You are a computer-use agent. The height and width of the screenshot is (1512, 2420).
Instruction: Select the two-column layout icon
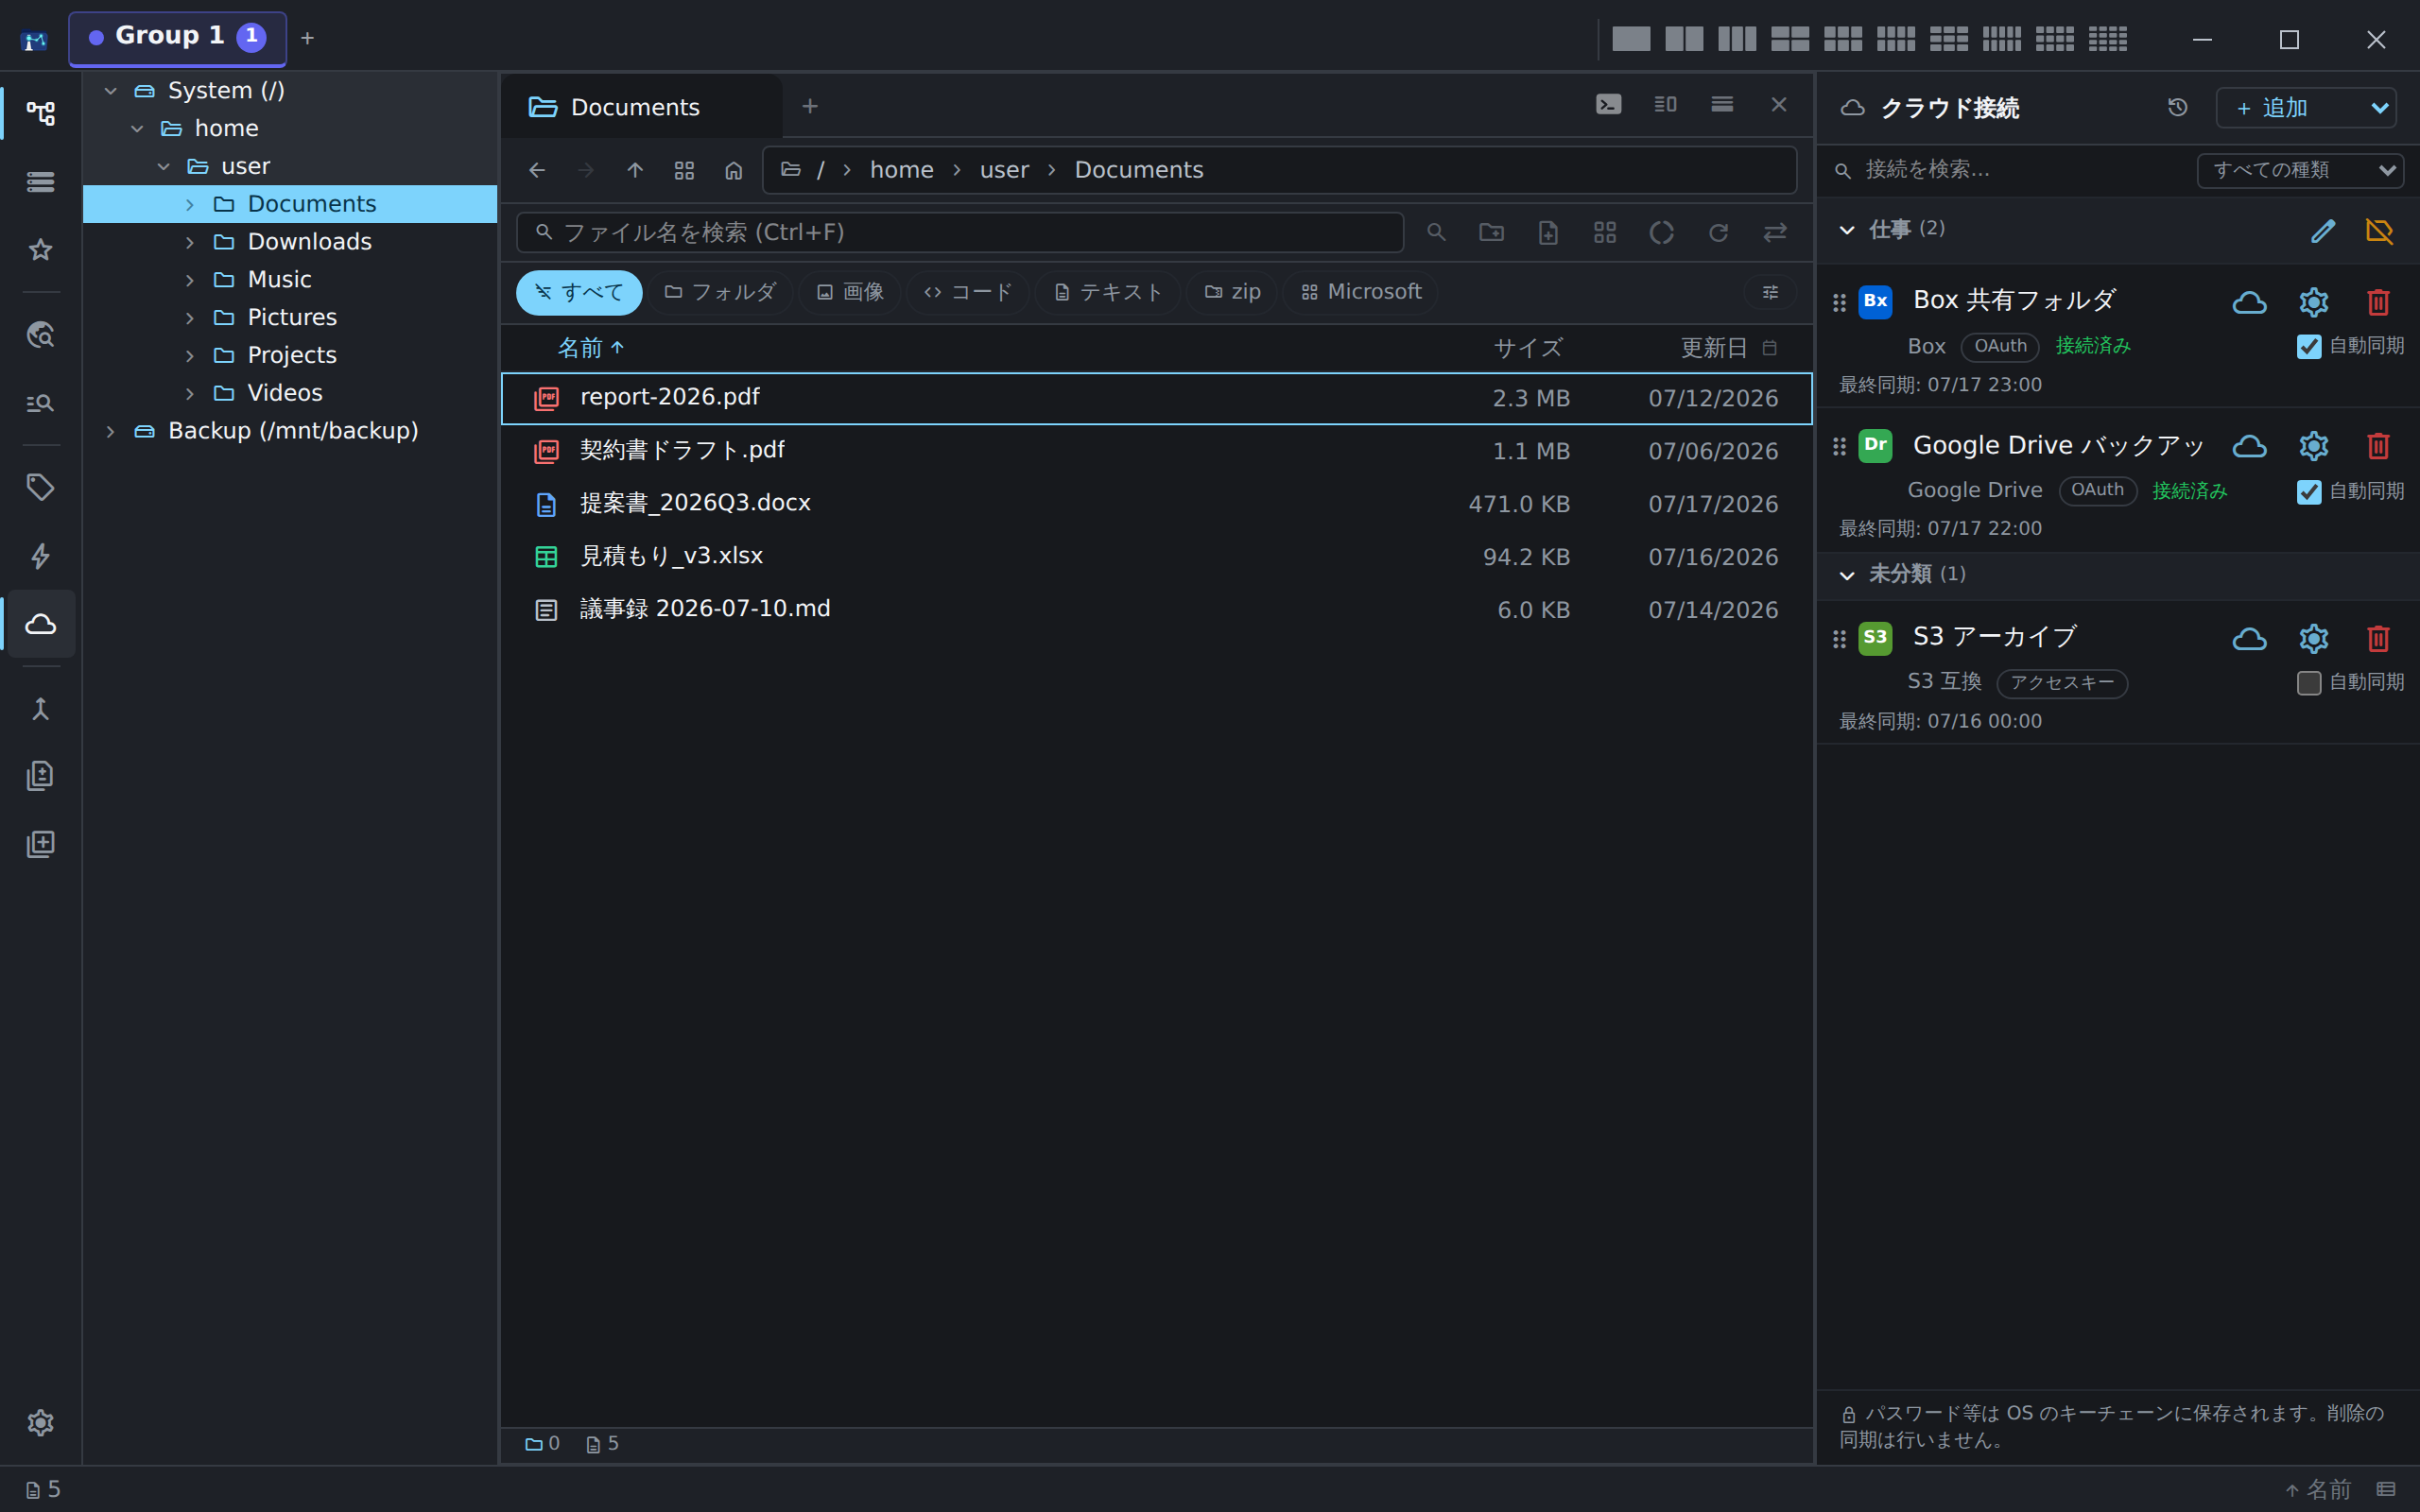(1684, 39)
